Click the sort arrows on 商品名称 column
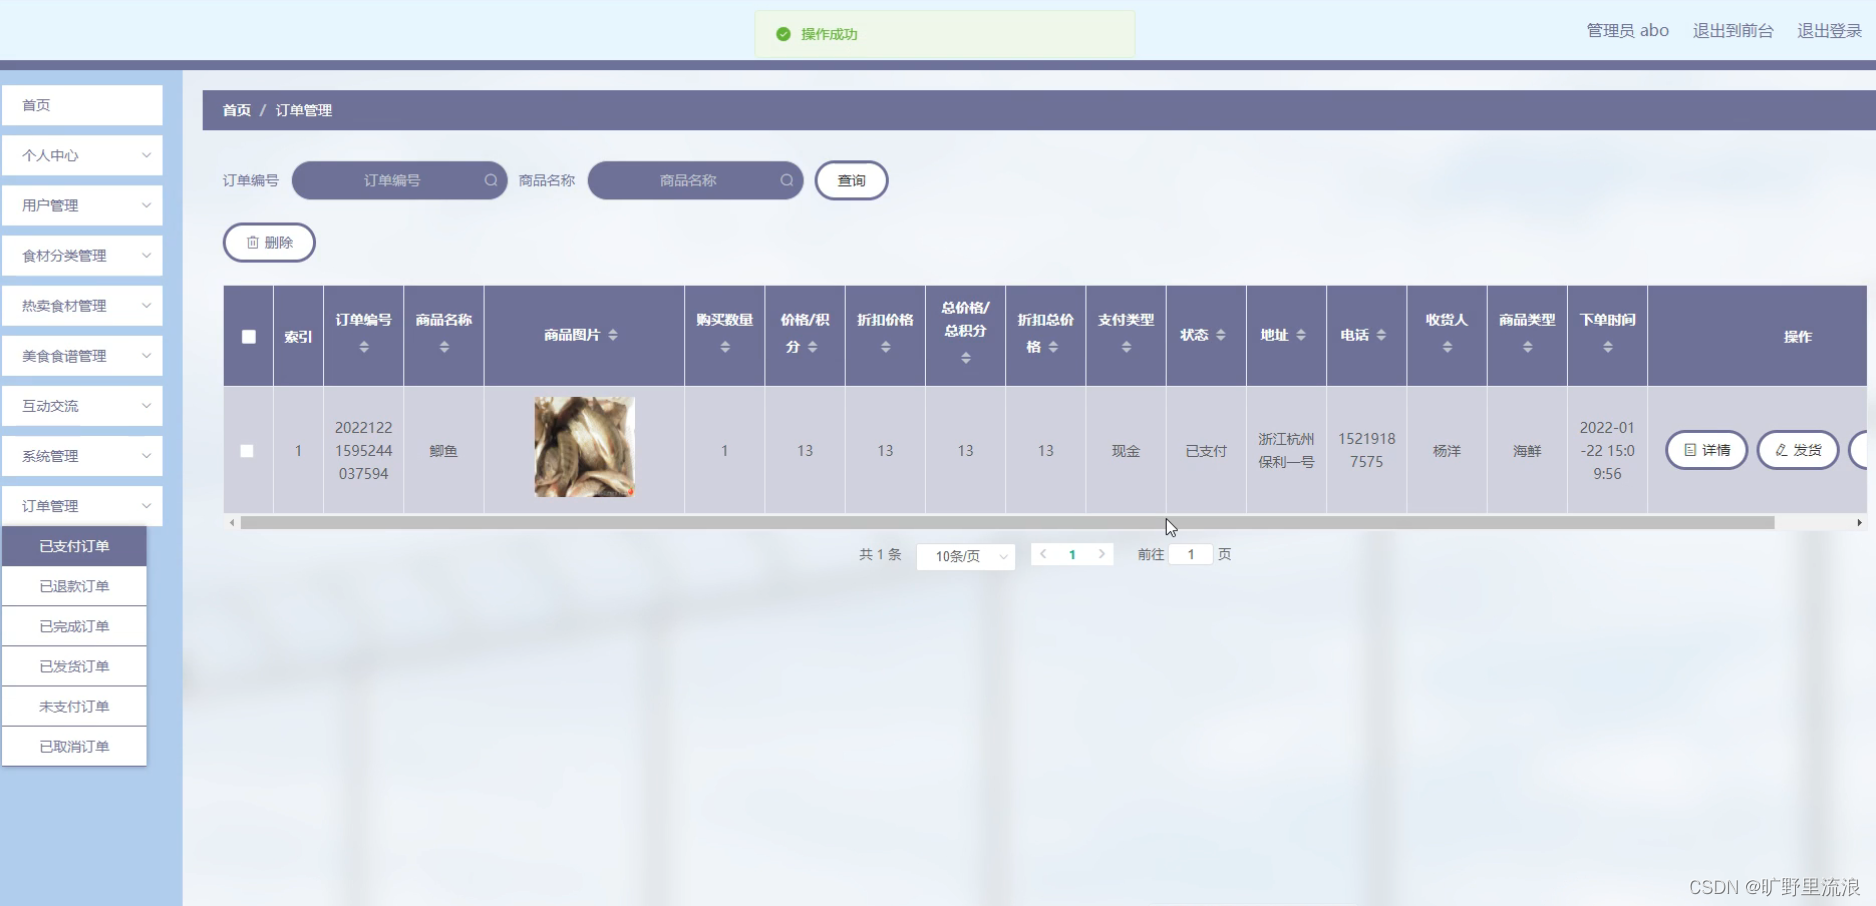Image resolution: width=1876 pixels, height=906 pixels. click(444, 347)
